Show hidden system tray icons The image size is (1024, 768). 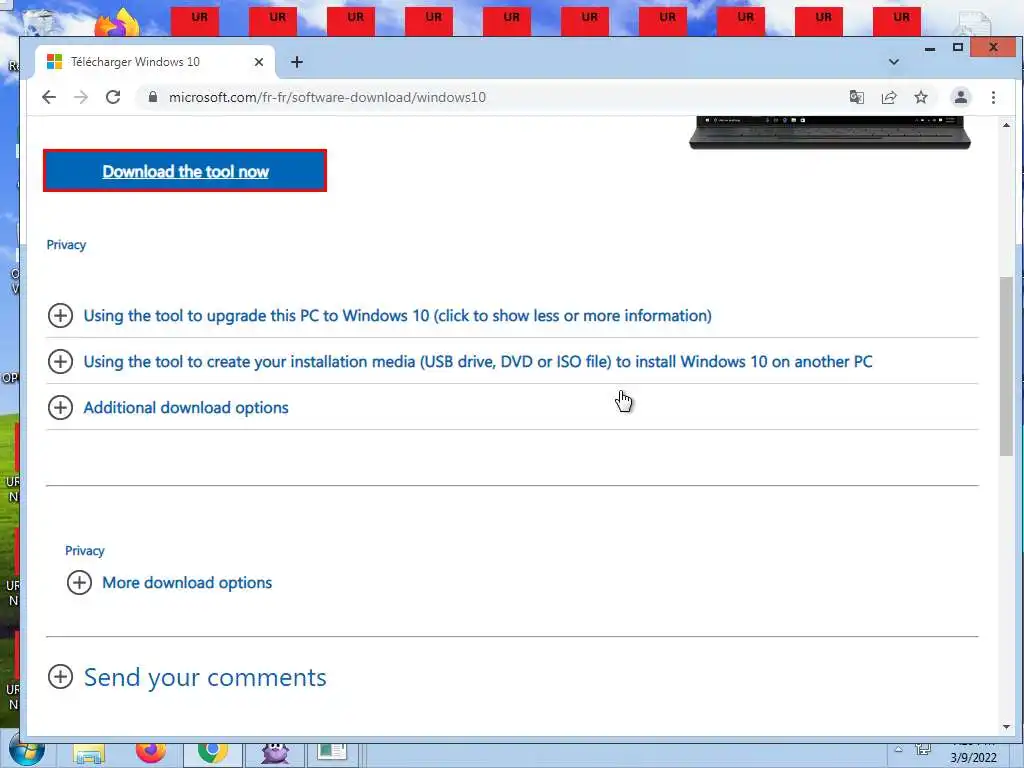tap(899, 750)
